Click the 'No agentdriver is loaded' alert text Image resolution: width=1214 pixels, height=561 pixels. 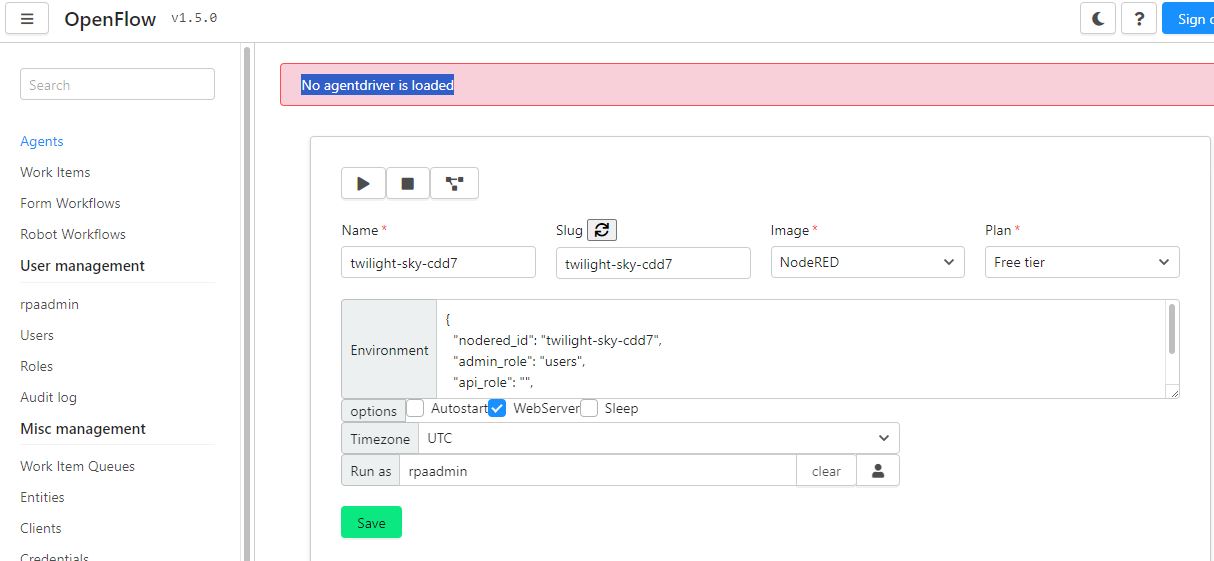378,85
